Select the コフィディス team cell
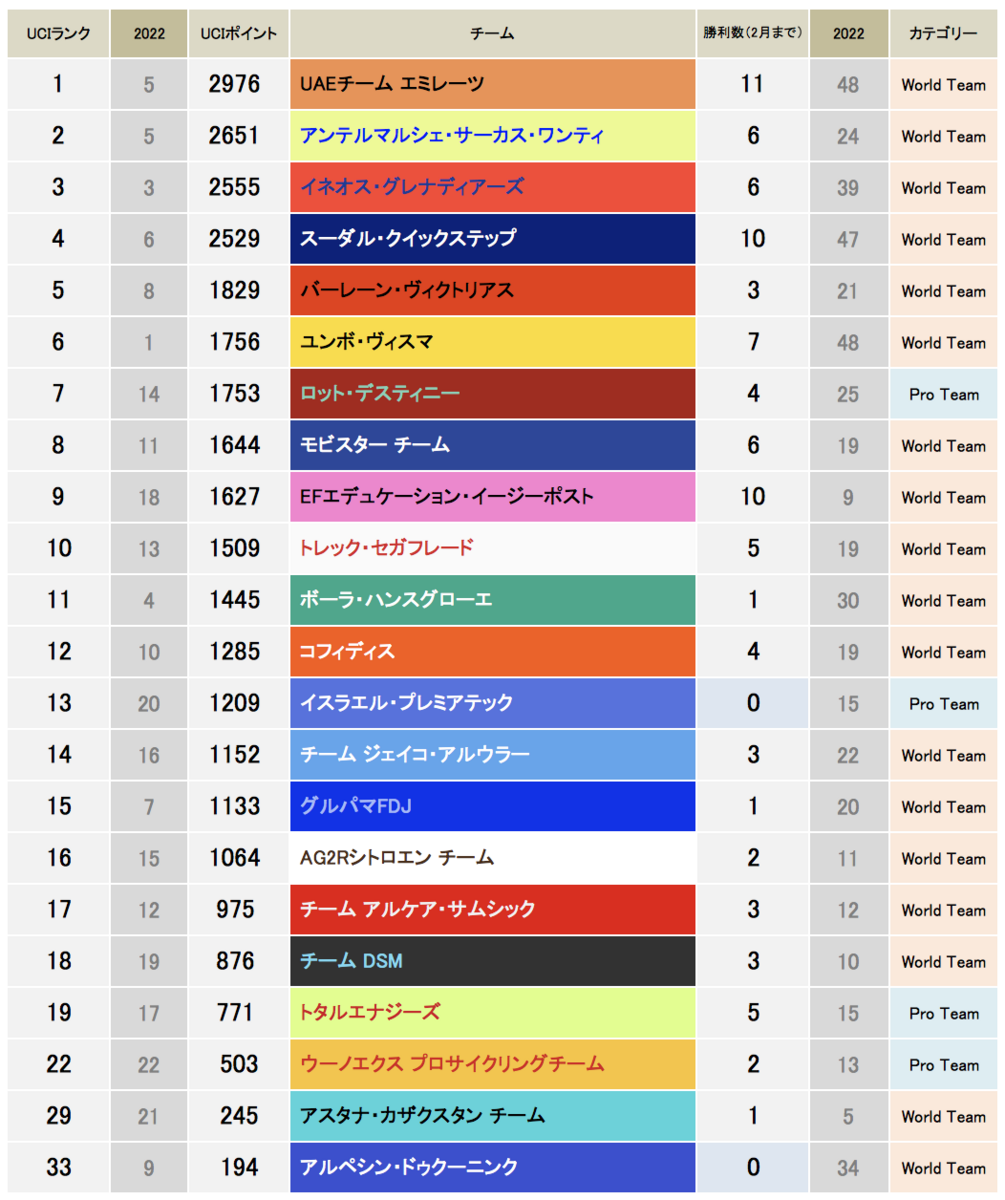Screen dimensions: 1005x1200 coord(492,652)
